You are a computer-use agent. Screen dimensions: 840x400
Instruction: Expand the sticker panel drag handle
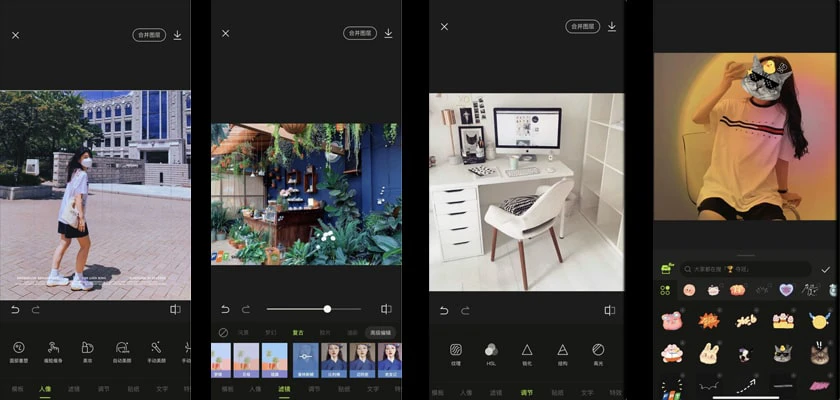pos(746,255)
